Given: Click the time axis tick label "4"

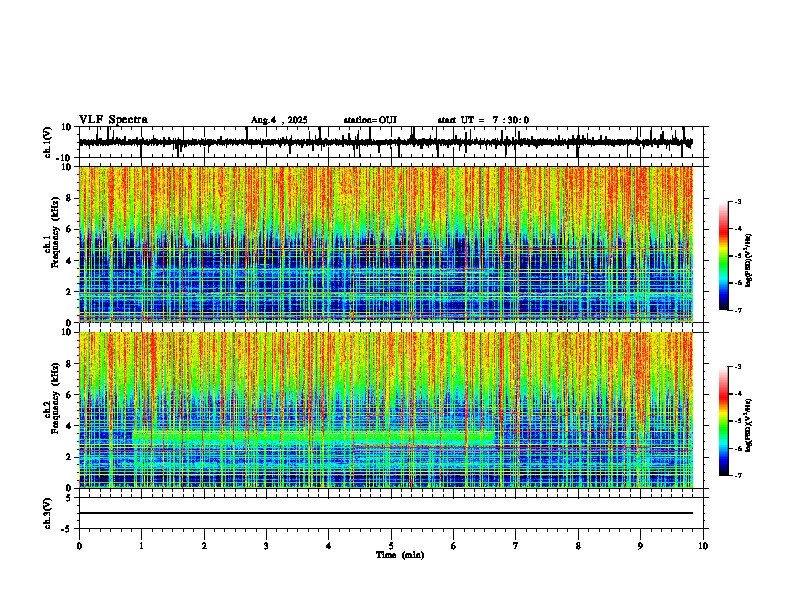Looking at the screenshot, I should [x=329, y=546].
